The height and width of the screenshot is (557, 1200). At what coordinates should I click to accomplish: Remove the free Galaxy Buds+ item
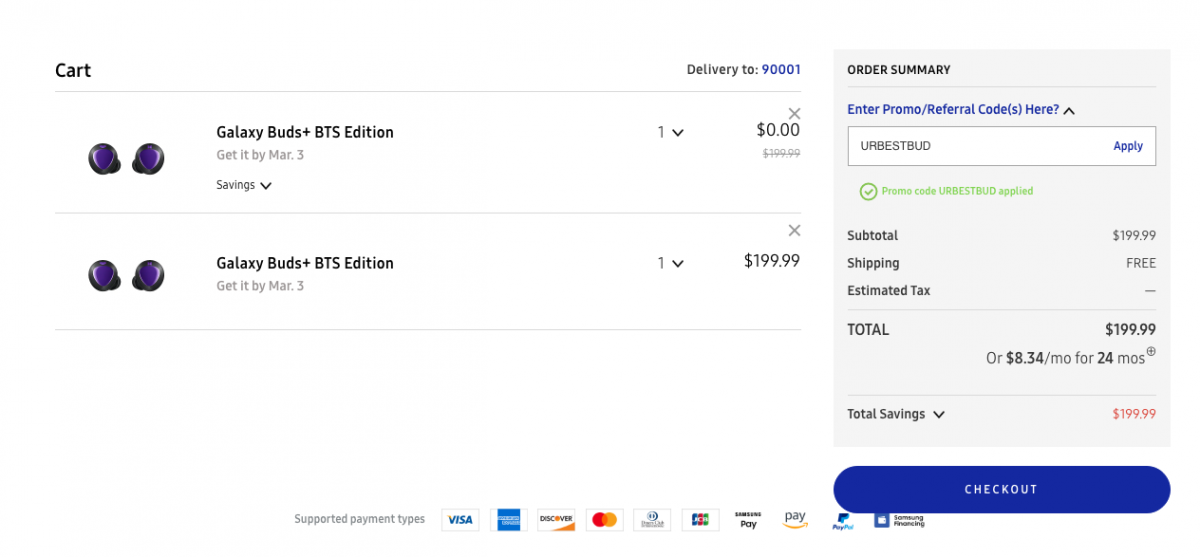(794, 114)
